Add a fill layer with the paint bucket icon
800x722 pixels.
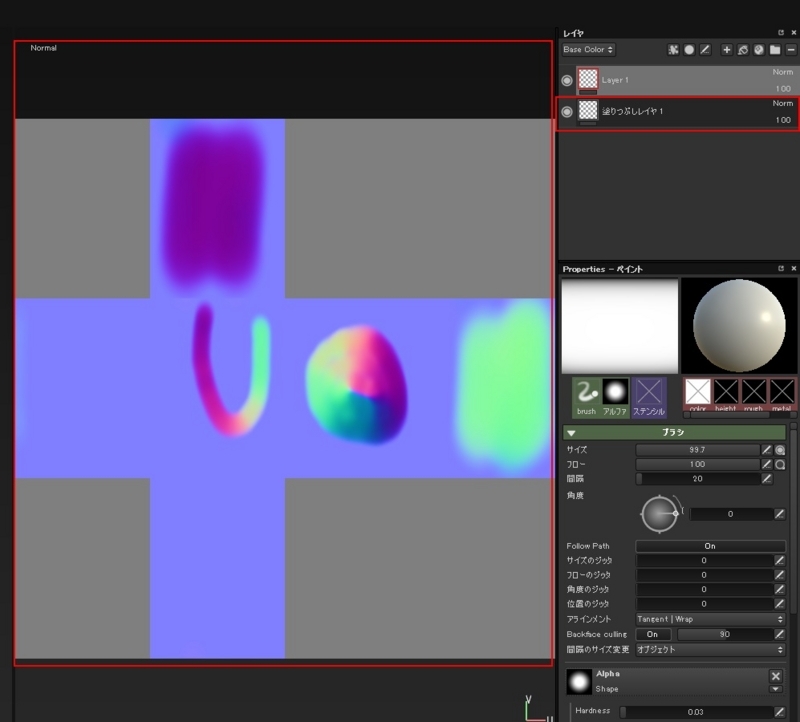click(743, 49)
